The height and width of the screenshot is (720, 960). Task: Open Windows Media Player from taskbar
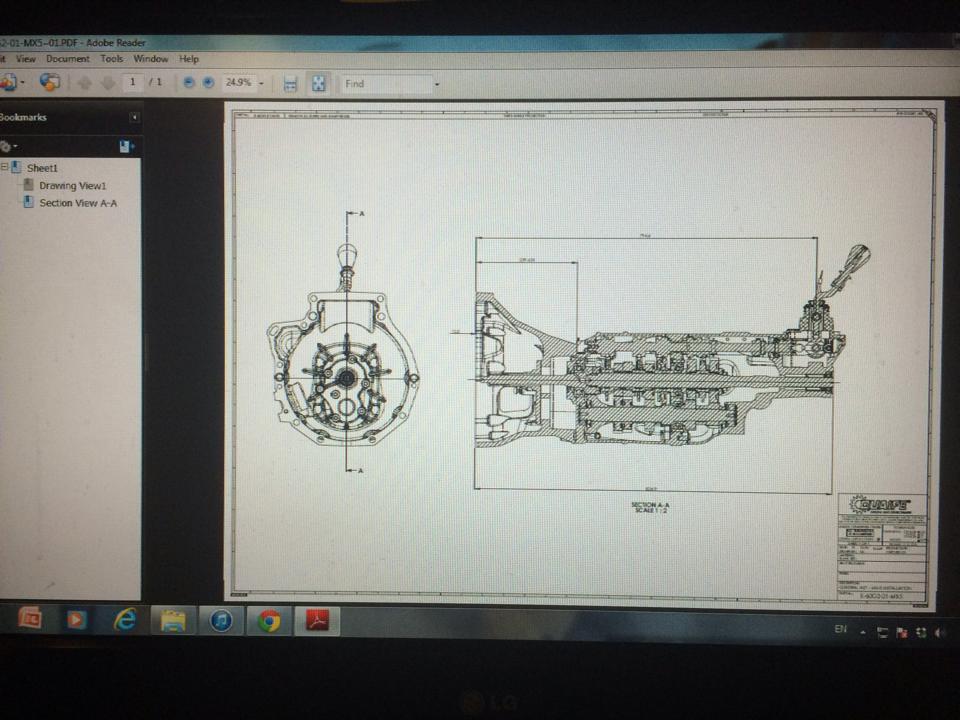[77, 620]
